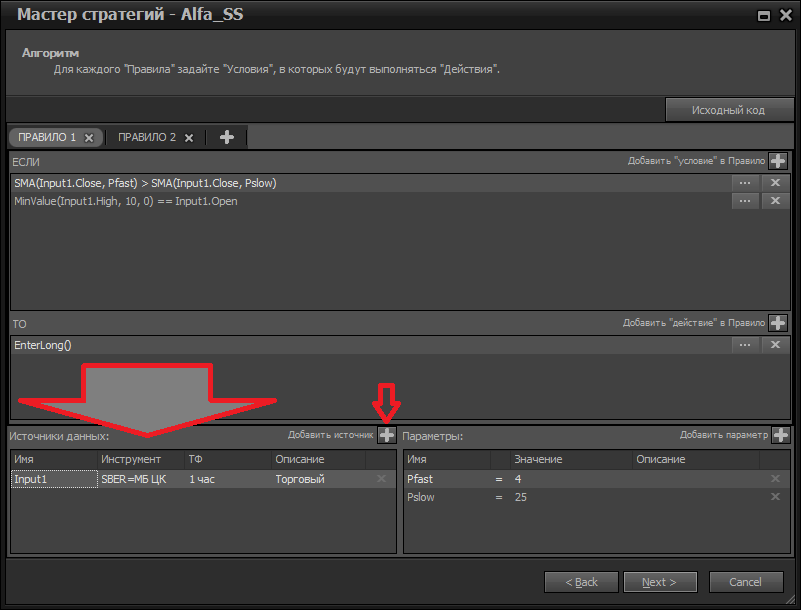Edit the MinValue condition via ellipsis
This screenshot has width=801, height=610.
pyautogui.click(x=744, y=201)
